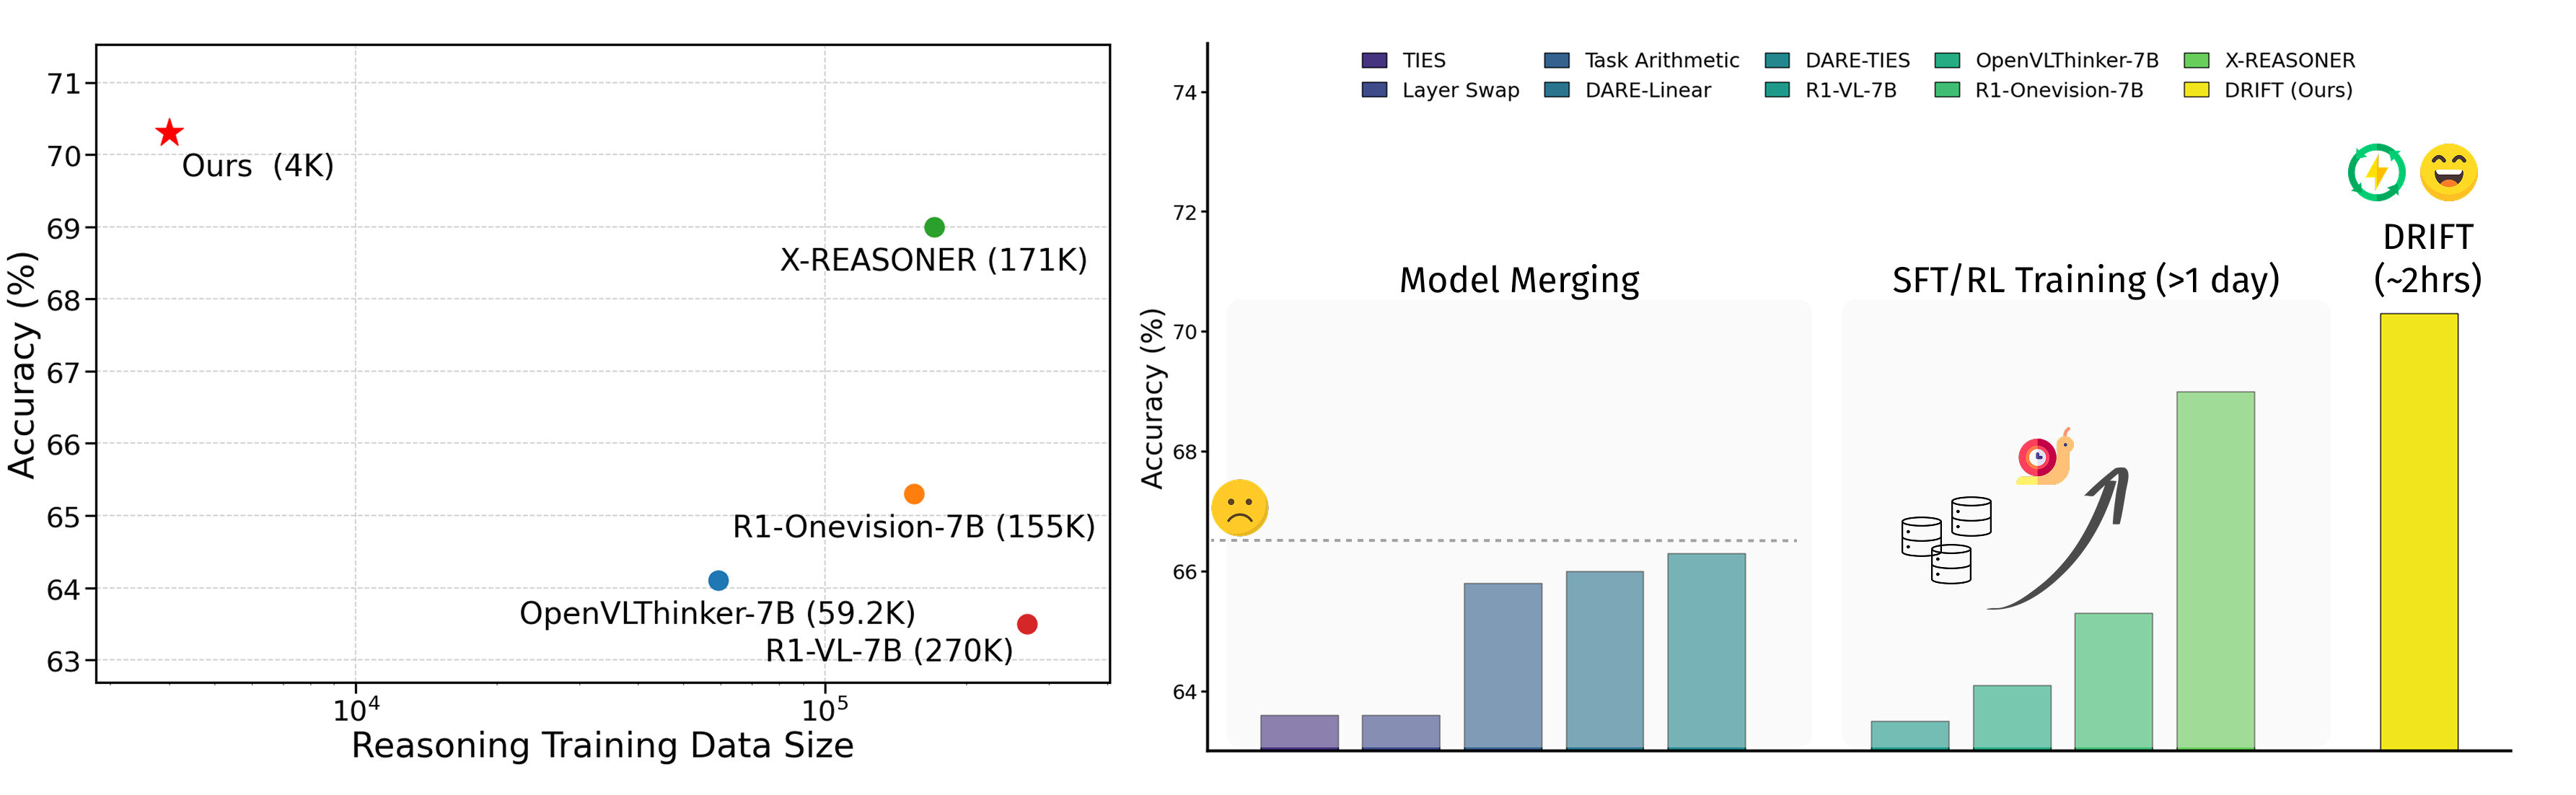Viewport: 2576px width, 795px height.
Task: Click the tall yellow DRIFT bar
Action: click(x=2418, y=530)
